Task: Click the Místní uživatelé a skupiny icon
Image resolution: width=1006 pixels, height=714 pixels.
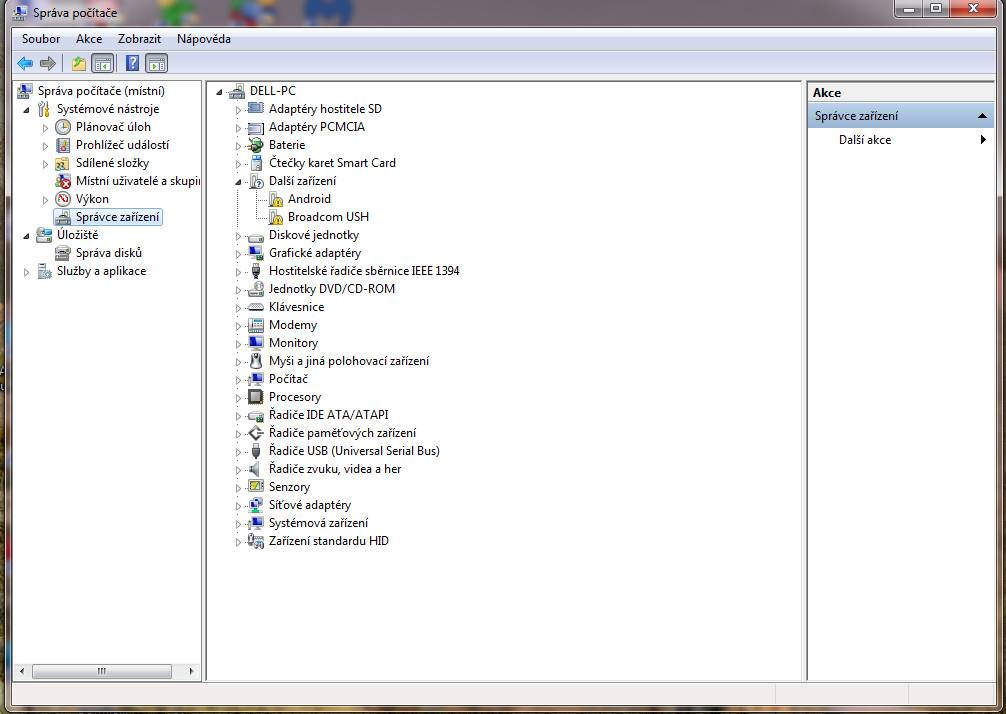Action: click(x=63, y=181)
